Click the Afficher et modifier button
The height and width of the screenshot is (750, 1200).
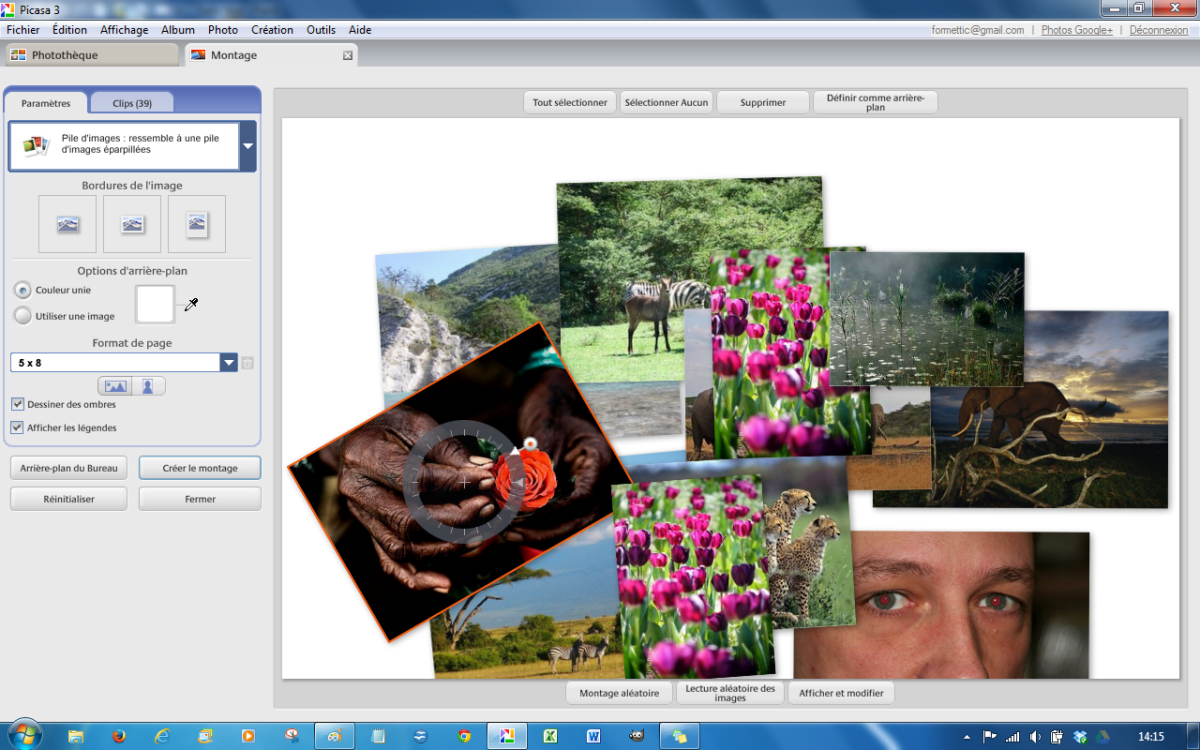(x=841, y=693)
